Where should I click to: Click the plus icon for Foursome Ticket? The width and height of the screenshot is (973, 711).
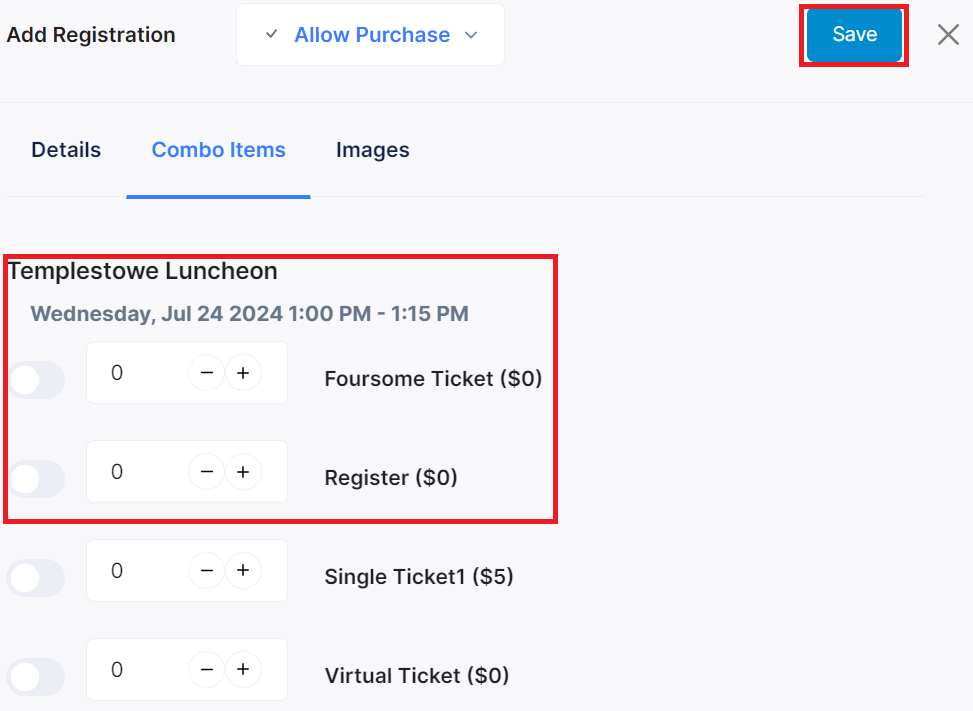coord(243,372)
